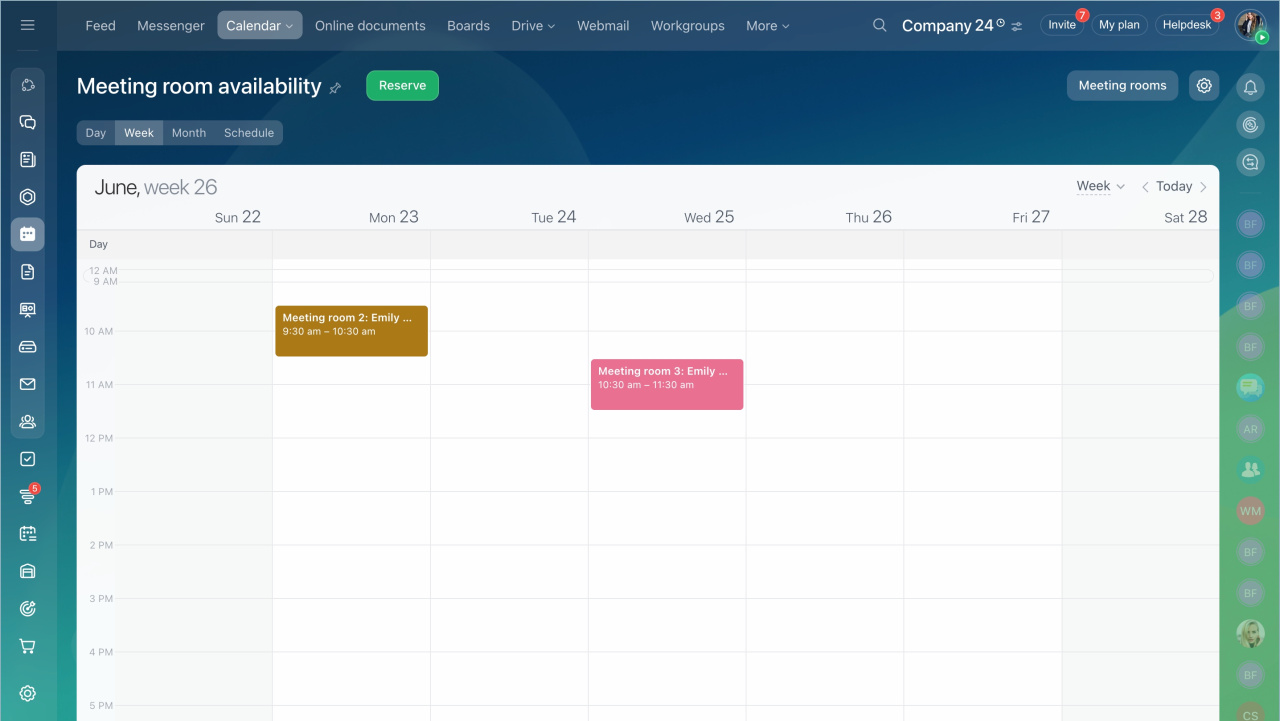Screen dimensions: 1280x721
Task: Expand the More menu dropdown
Action: tap(767, 26)
